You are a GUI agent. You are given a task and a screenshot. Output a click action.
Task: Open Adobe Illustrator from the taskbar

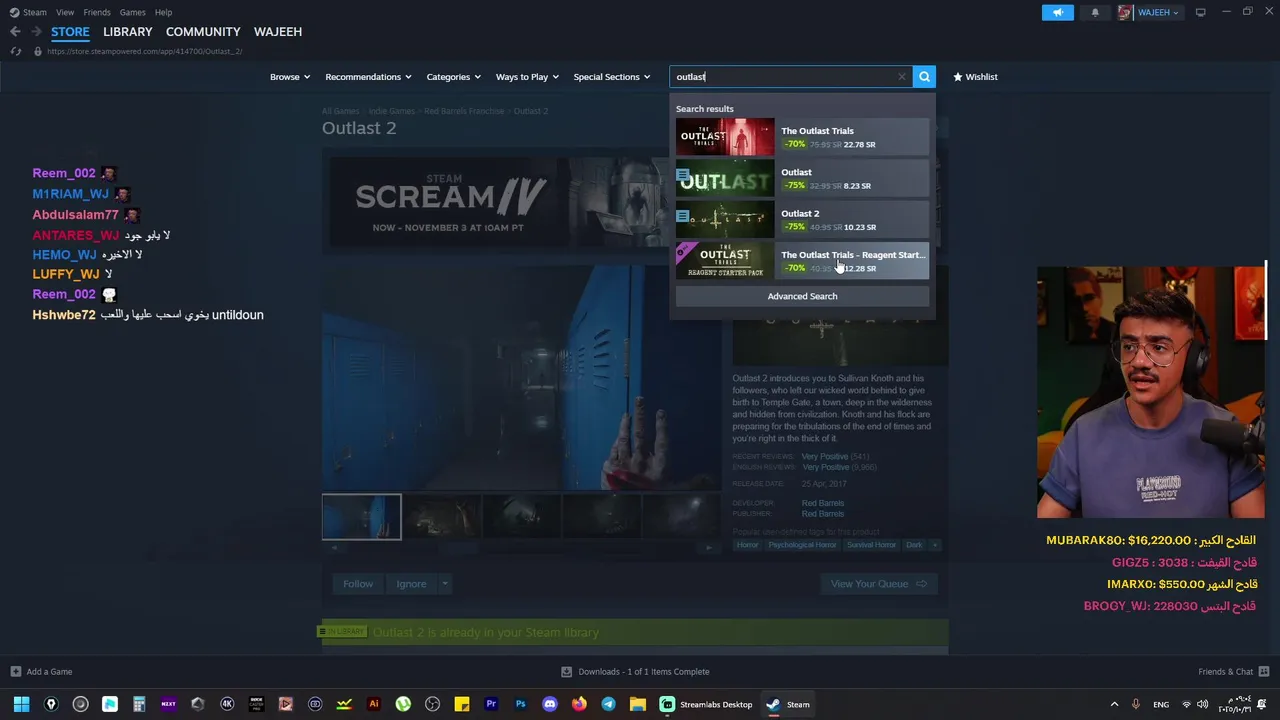click(374, 704)
